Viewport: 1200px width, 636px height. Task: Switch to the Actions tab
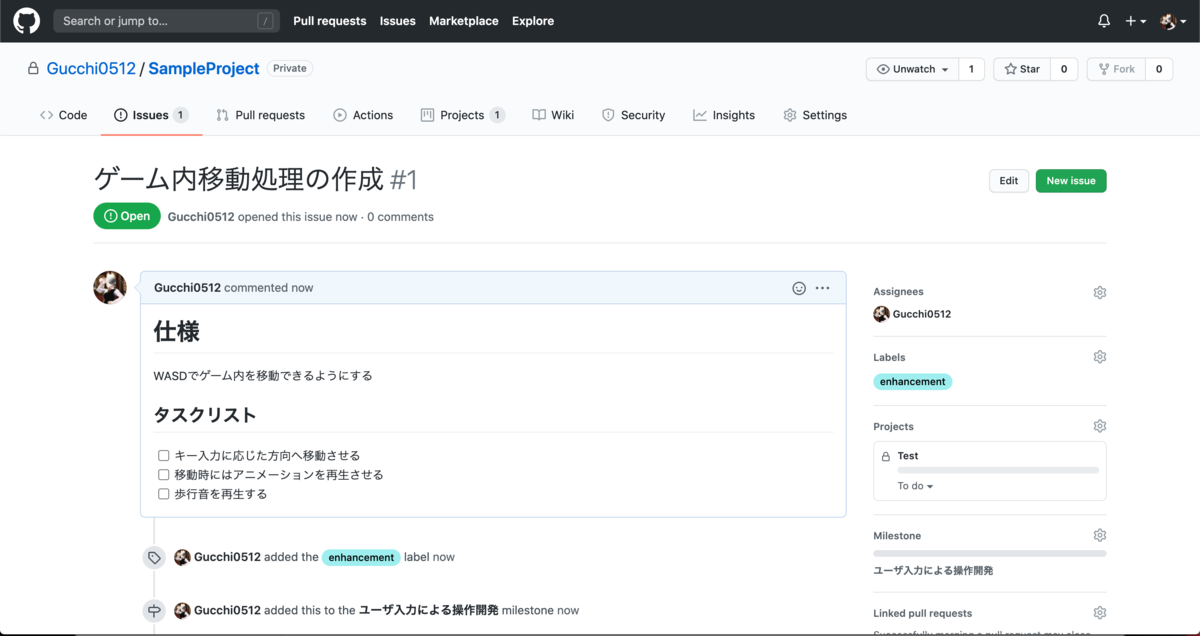click(x=364, y=114)
